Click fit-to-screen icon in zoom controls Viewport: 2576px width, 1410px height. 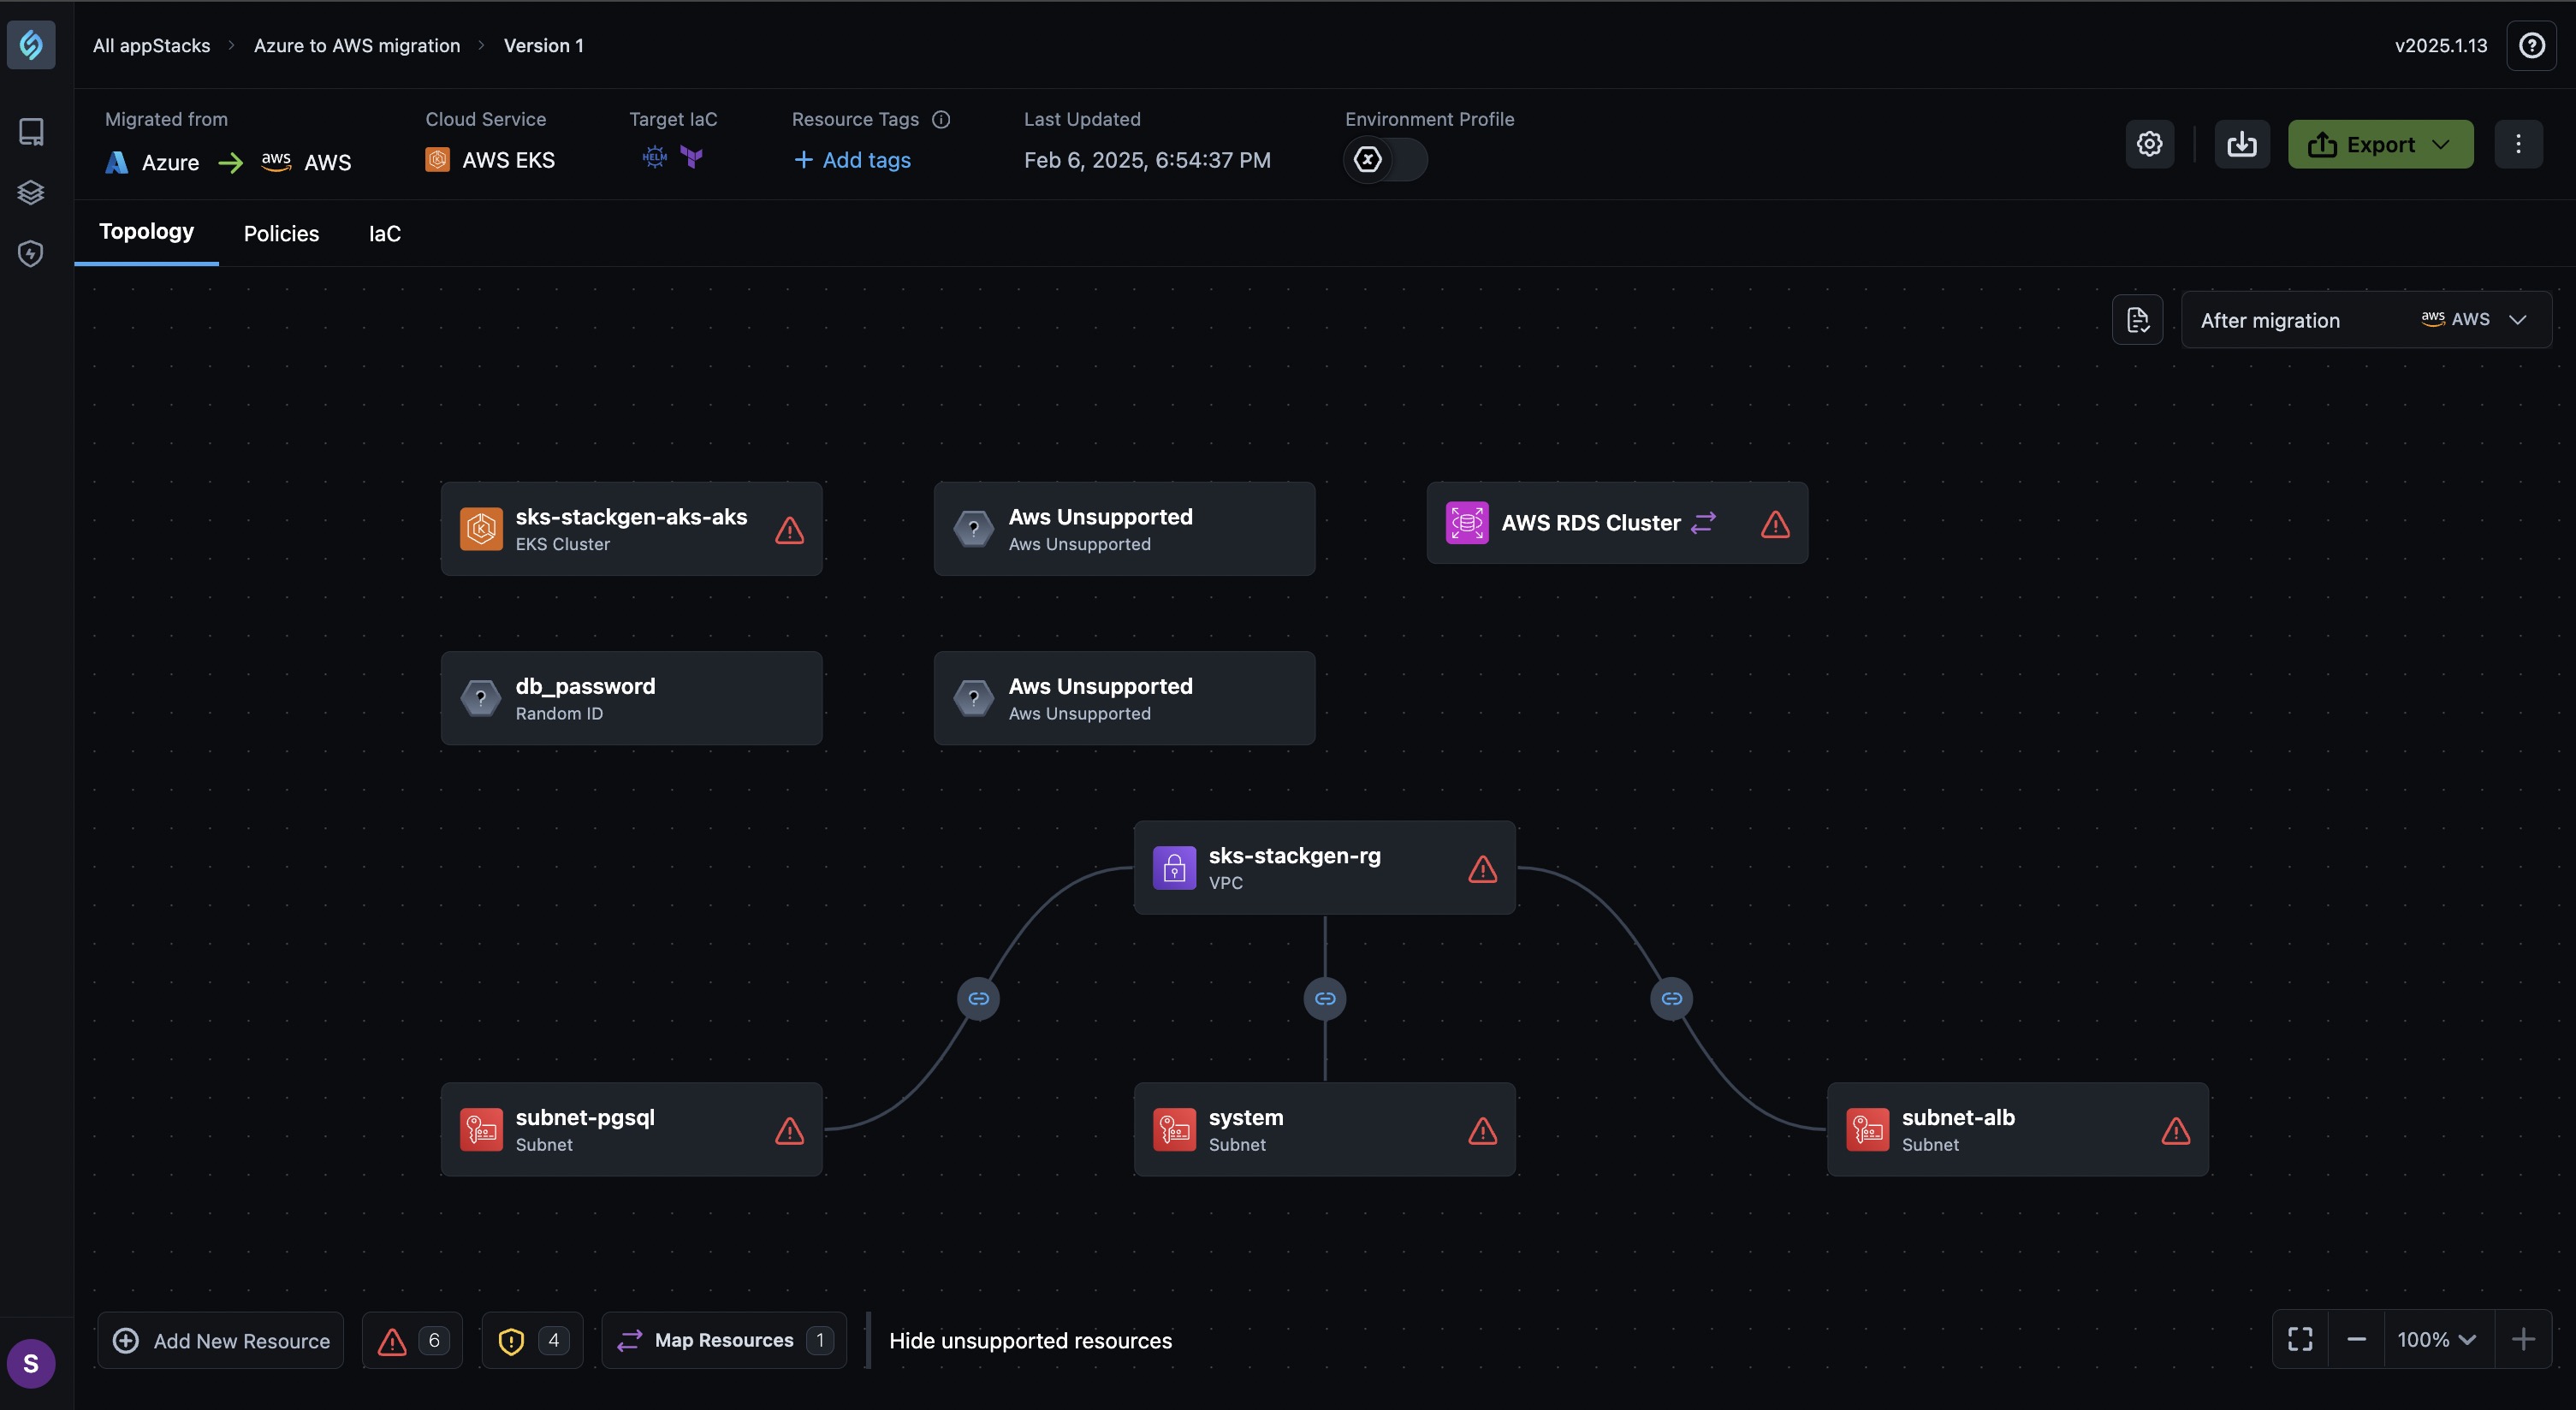[x=2300, y=1339]
